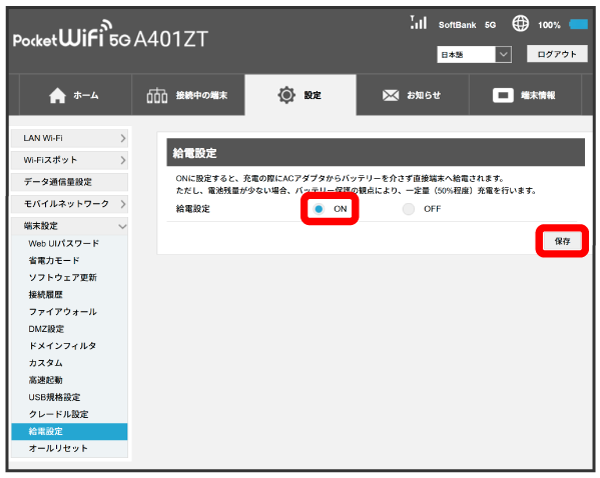Screen dimensions: 600x478
Task: Click the settings gear icon
Action: 286,96
